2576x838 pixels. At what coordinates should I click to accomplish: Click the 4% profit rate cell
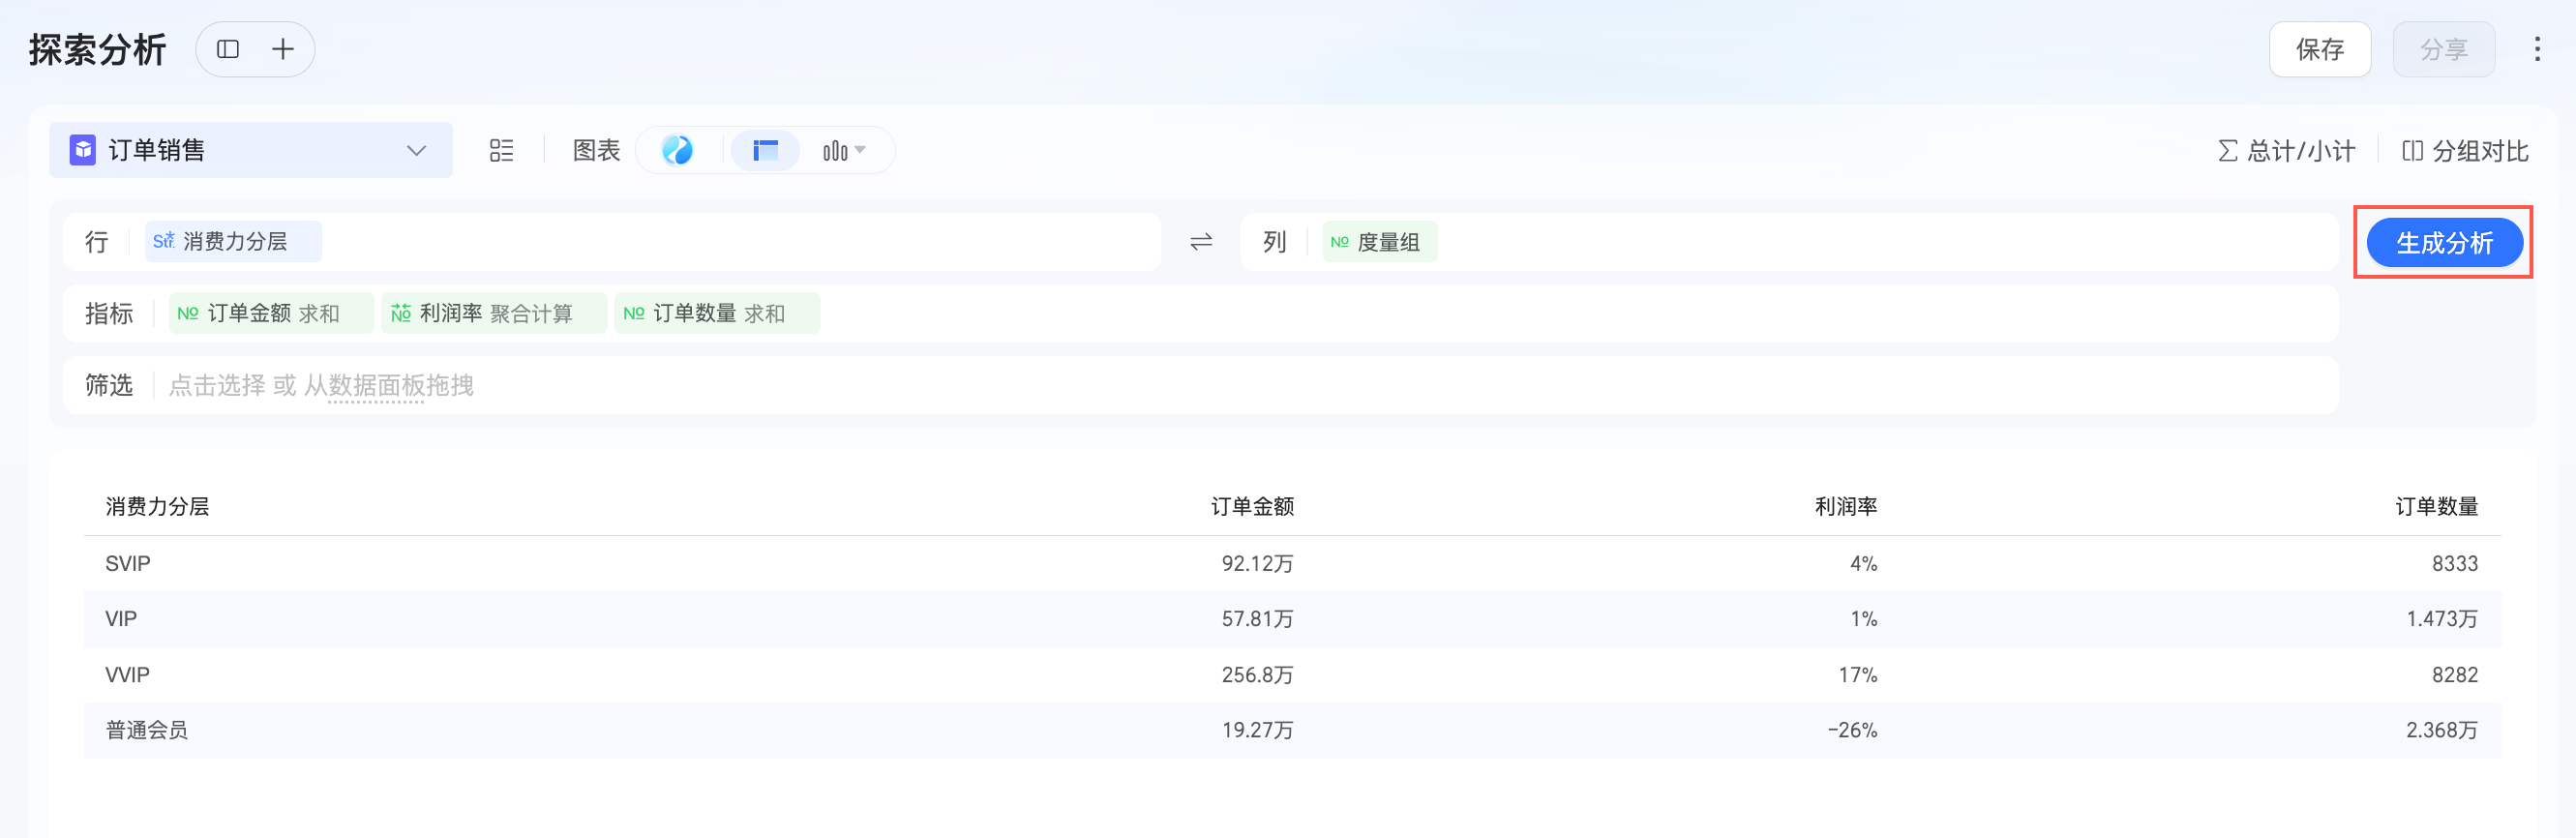coord(1863,563)
